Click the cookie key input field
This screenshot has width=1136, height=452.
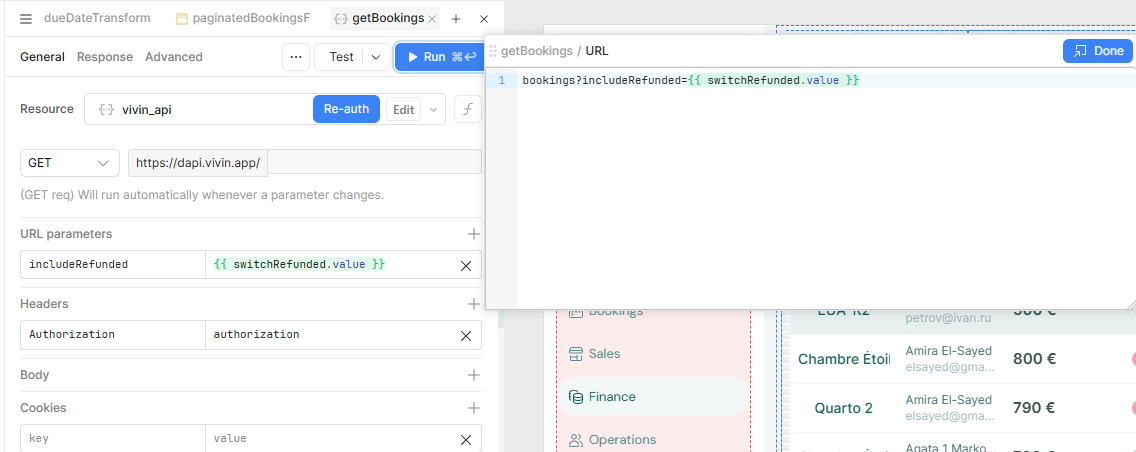tap(112, 439)
